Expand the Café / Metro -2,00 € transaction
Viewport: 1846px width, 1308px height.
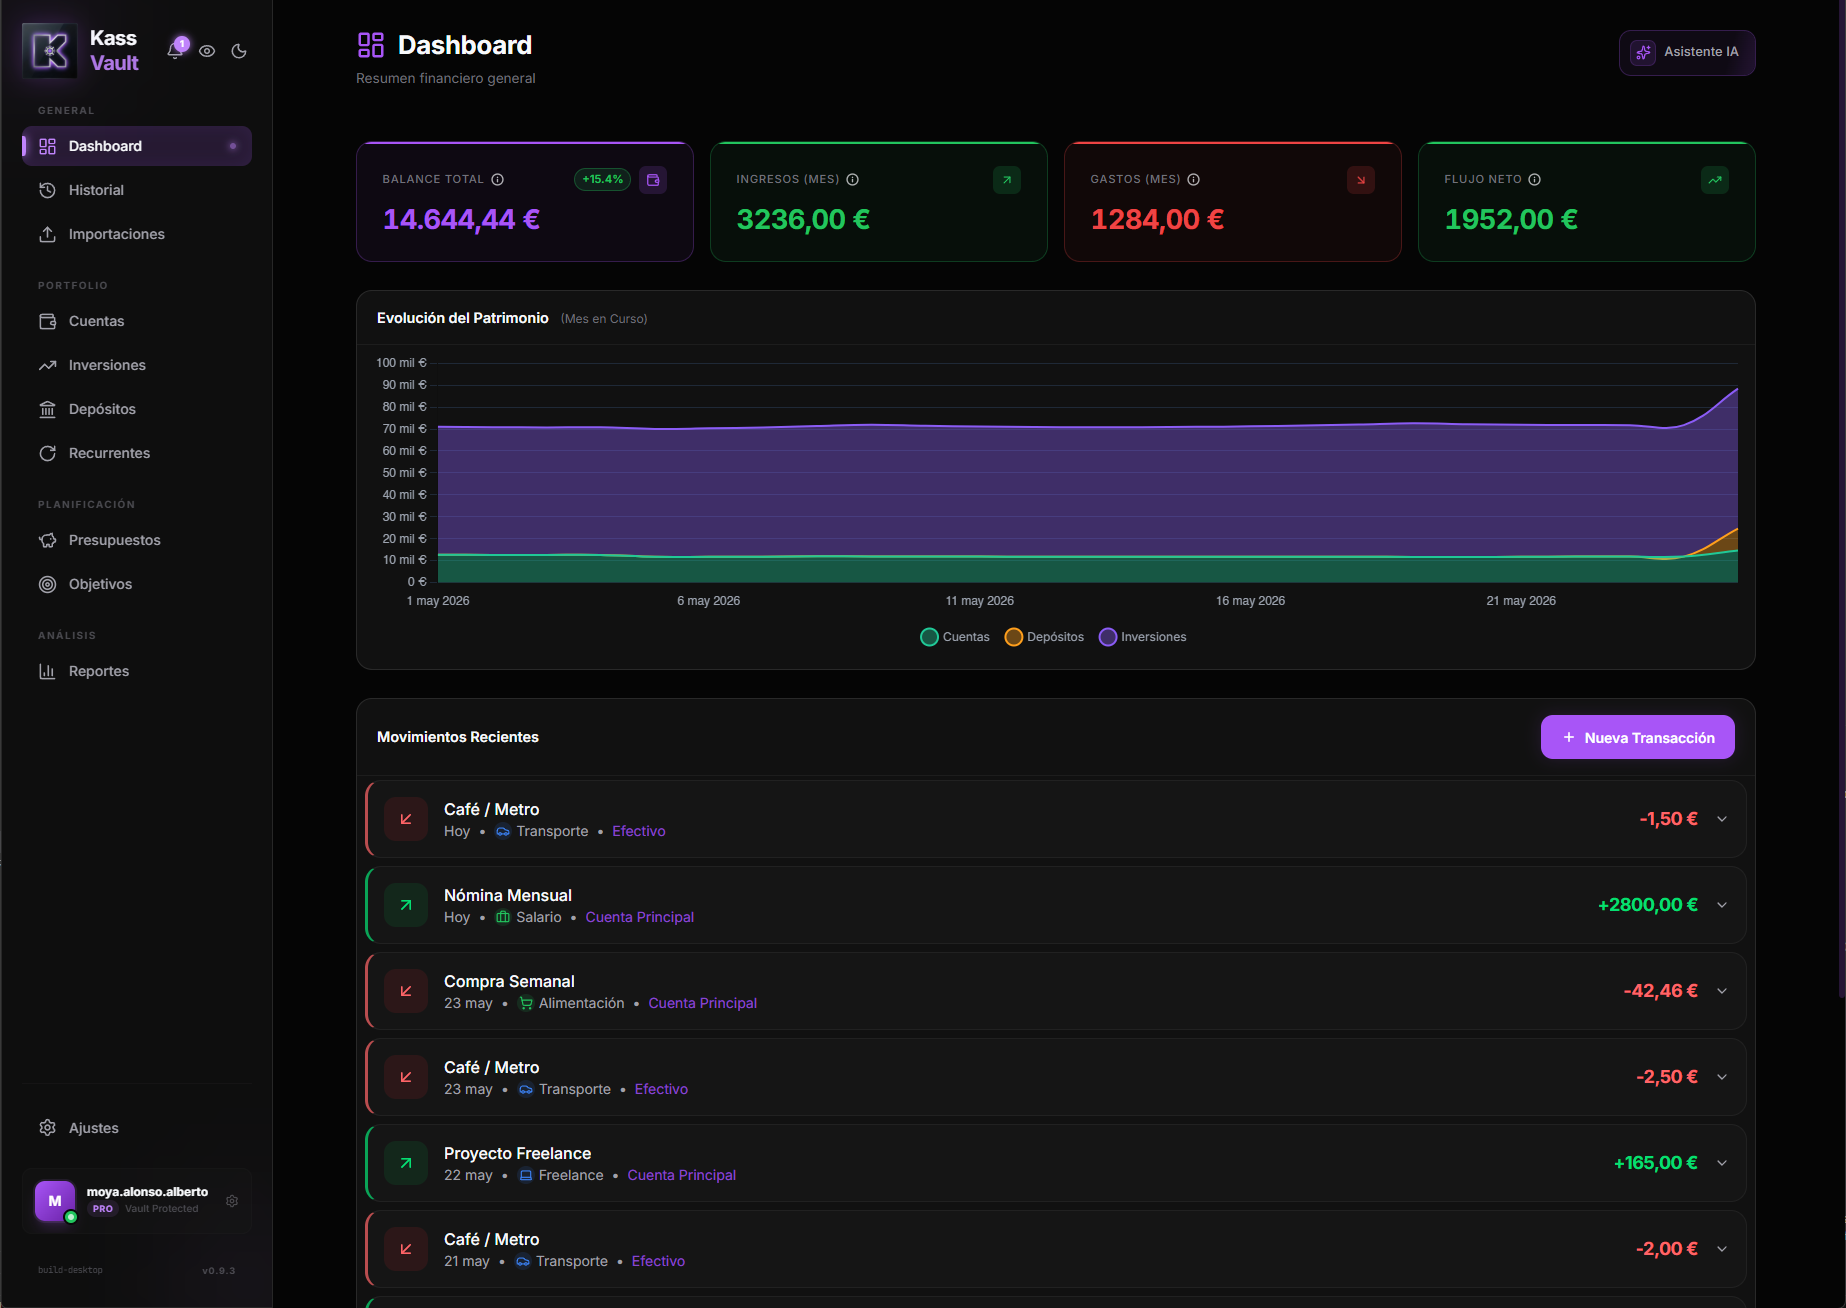[x=1722, y=1249]
